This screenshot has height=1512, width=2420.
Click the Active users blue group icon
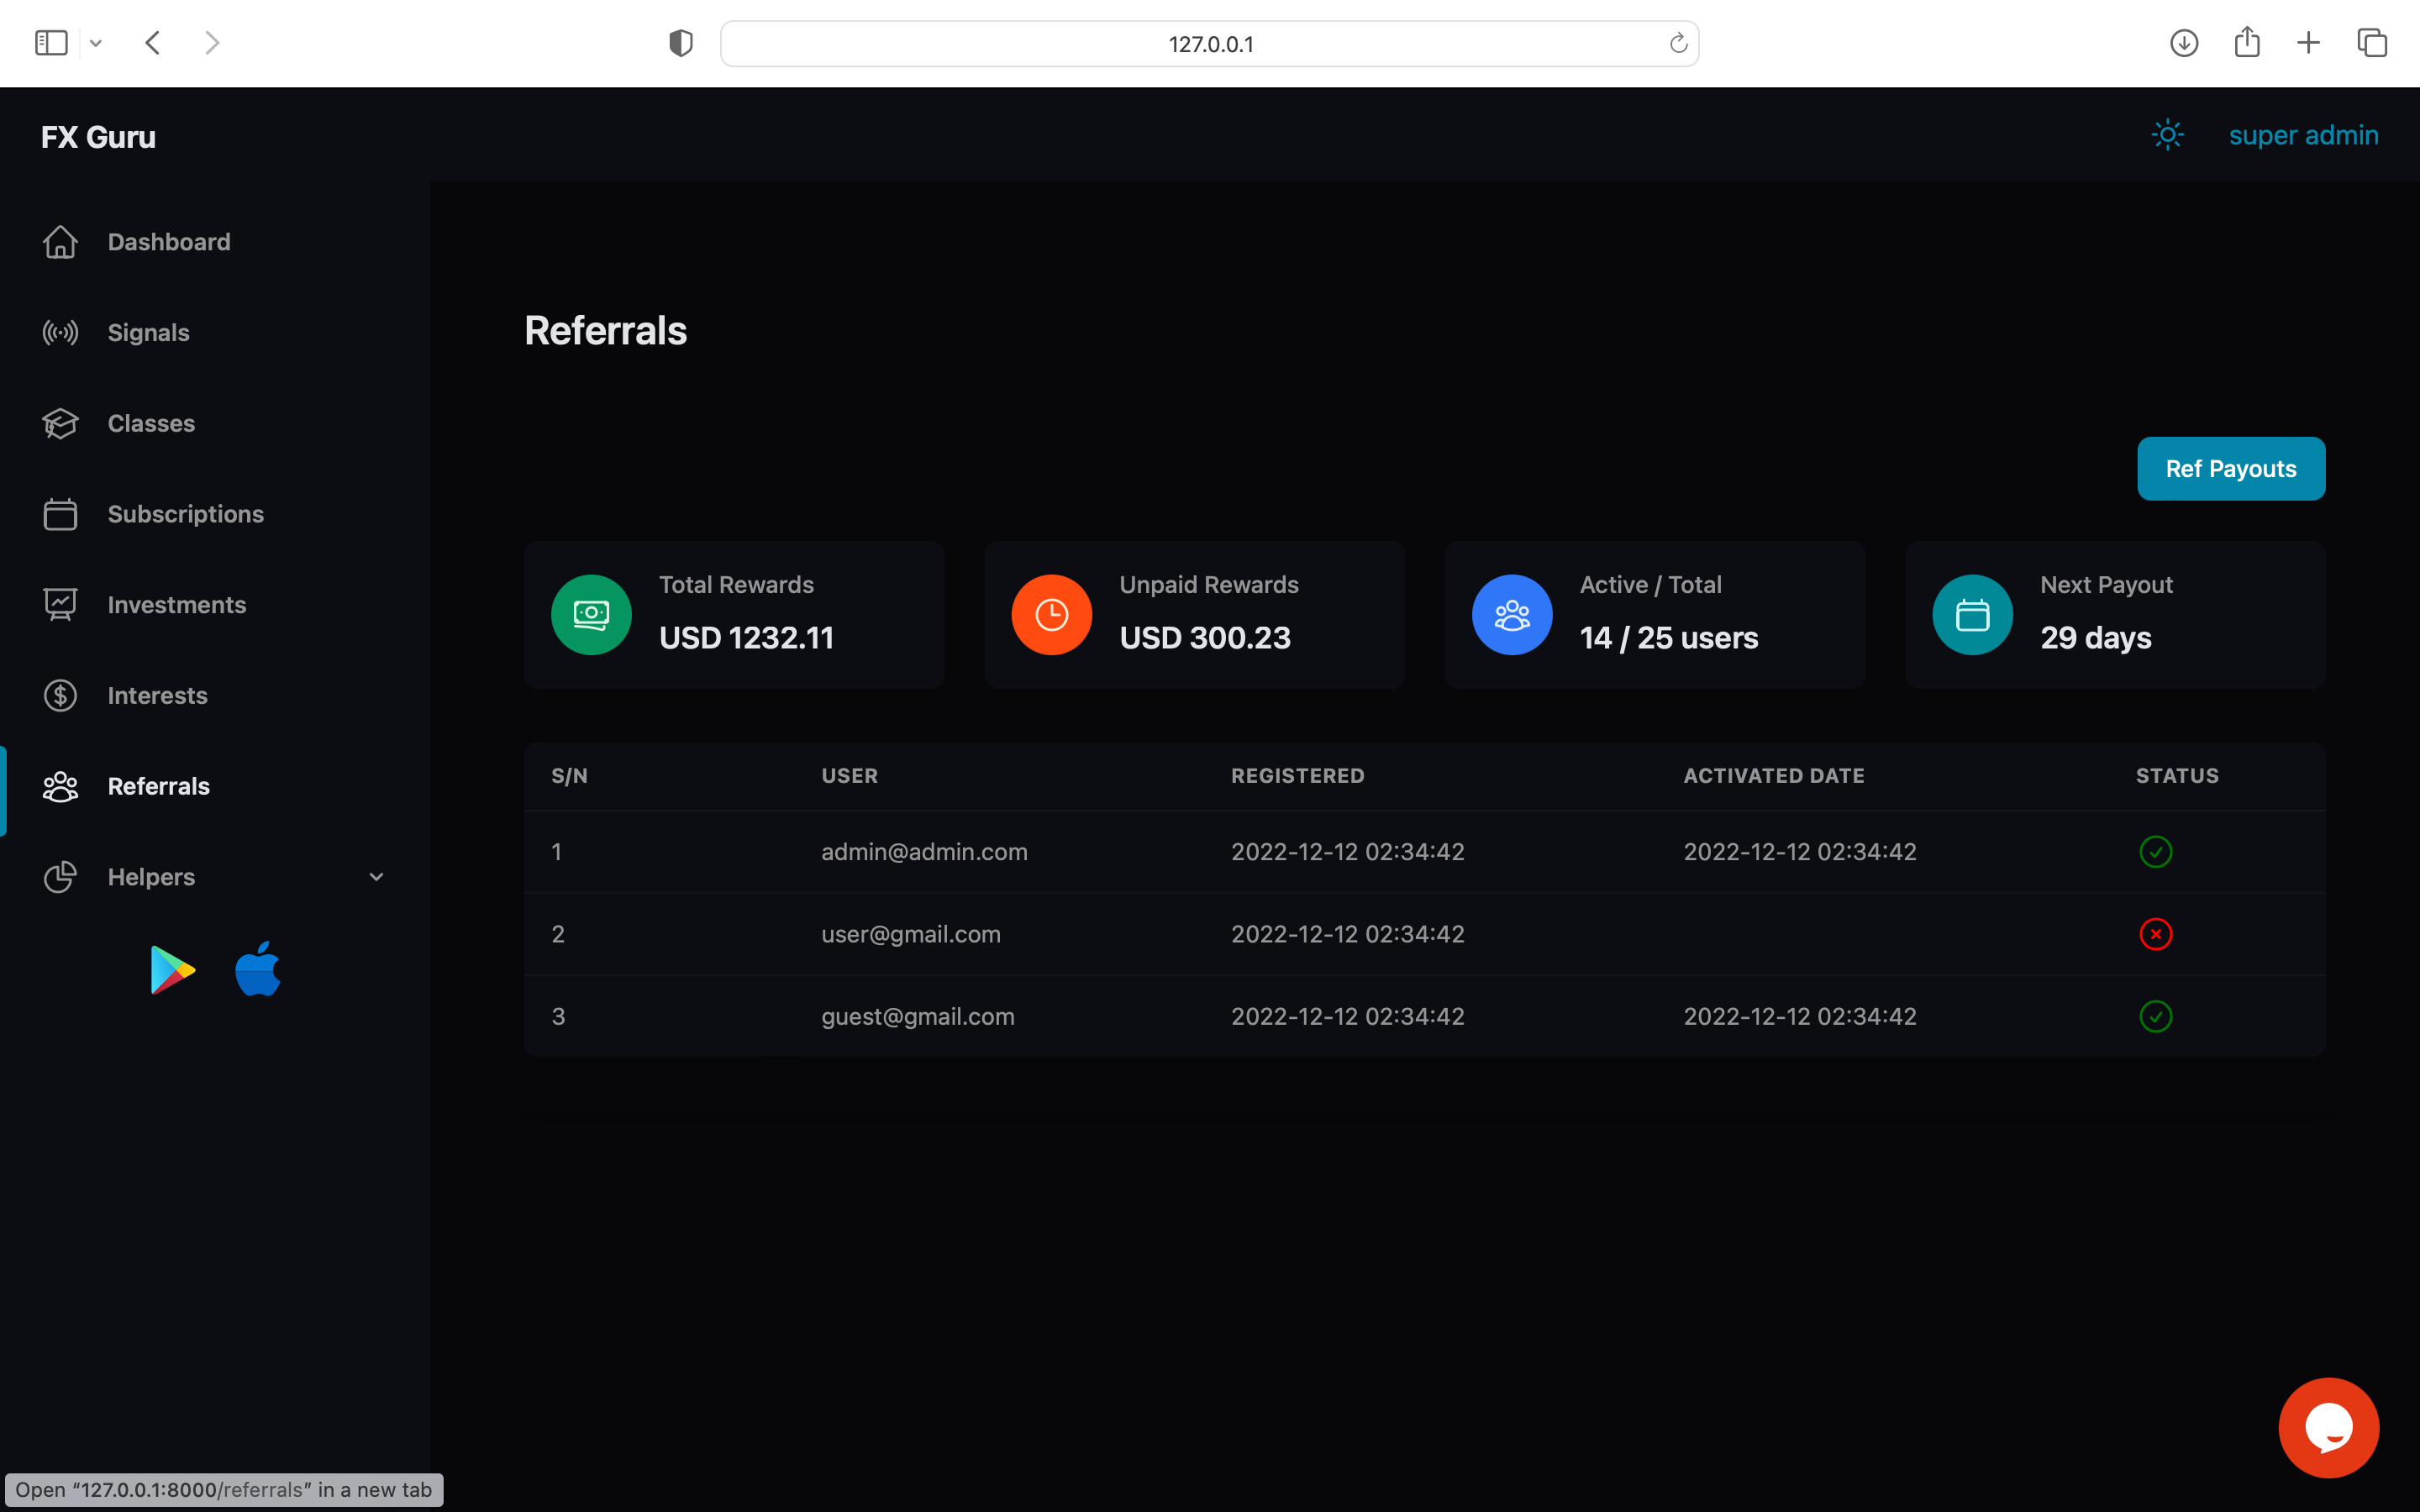(1512, 615)
